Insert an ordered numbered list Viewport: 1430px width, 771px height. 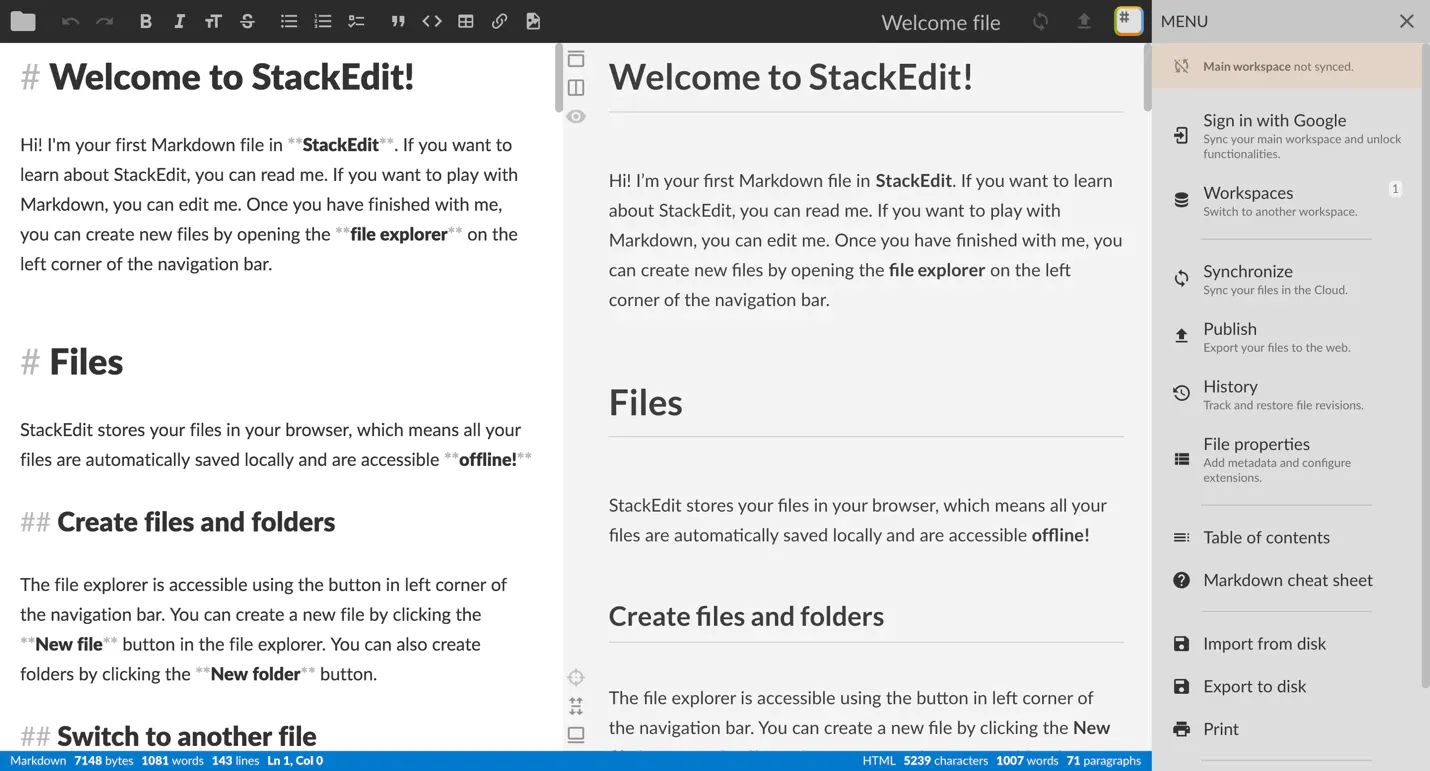click(322, 21)
